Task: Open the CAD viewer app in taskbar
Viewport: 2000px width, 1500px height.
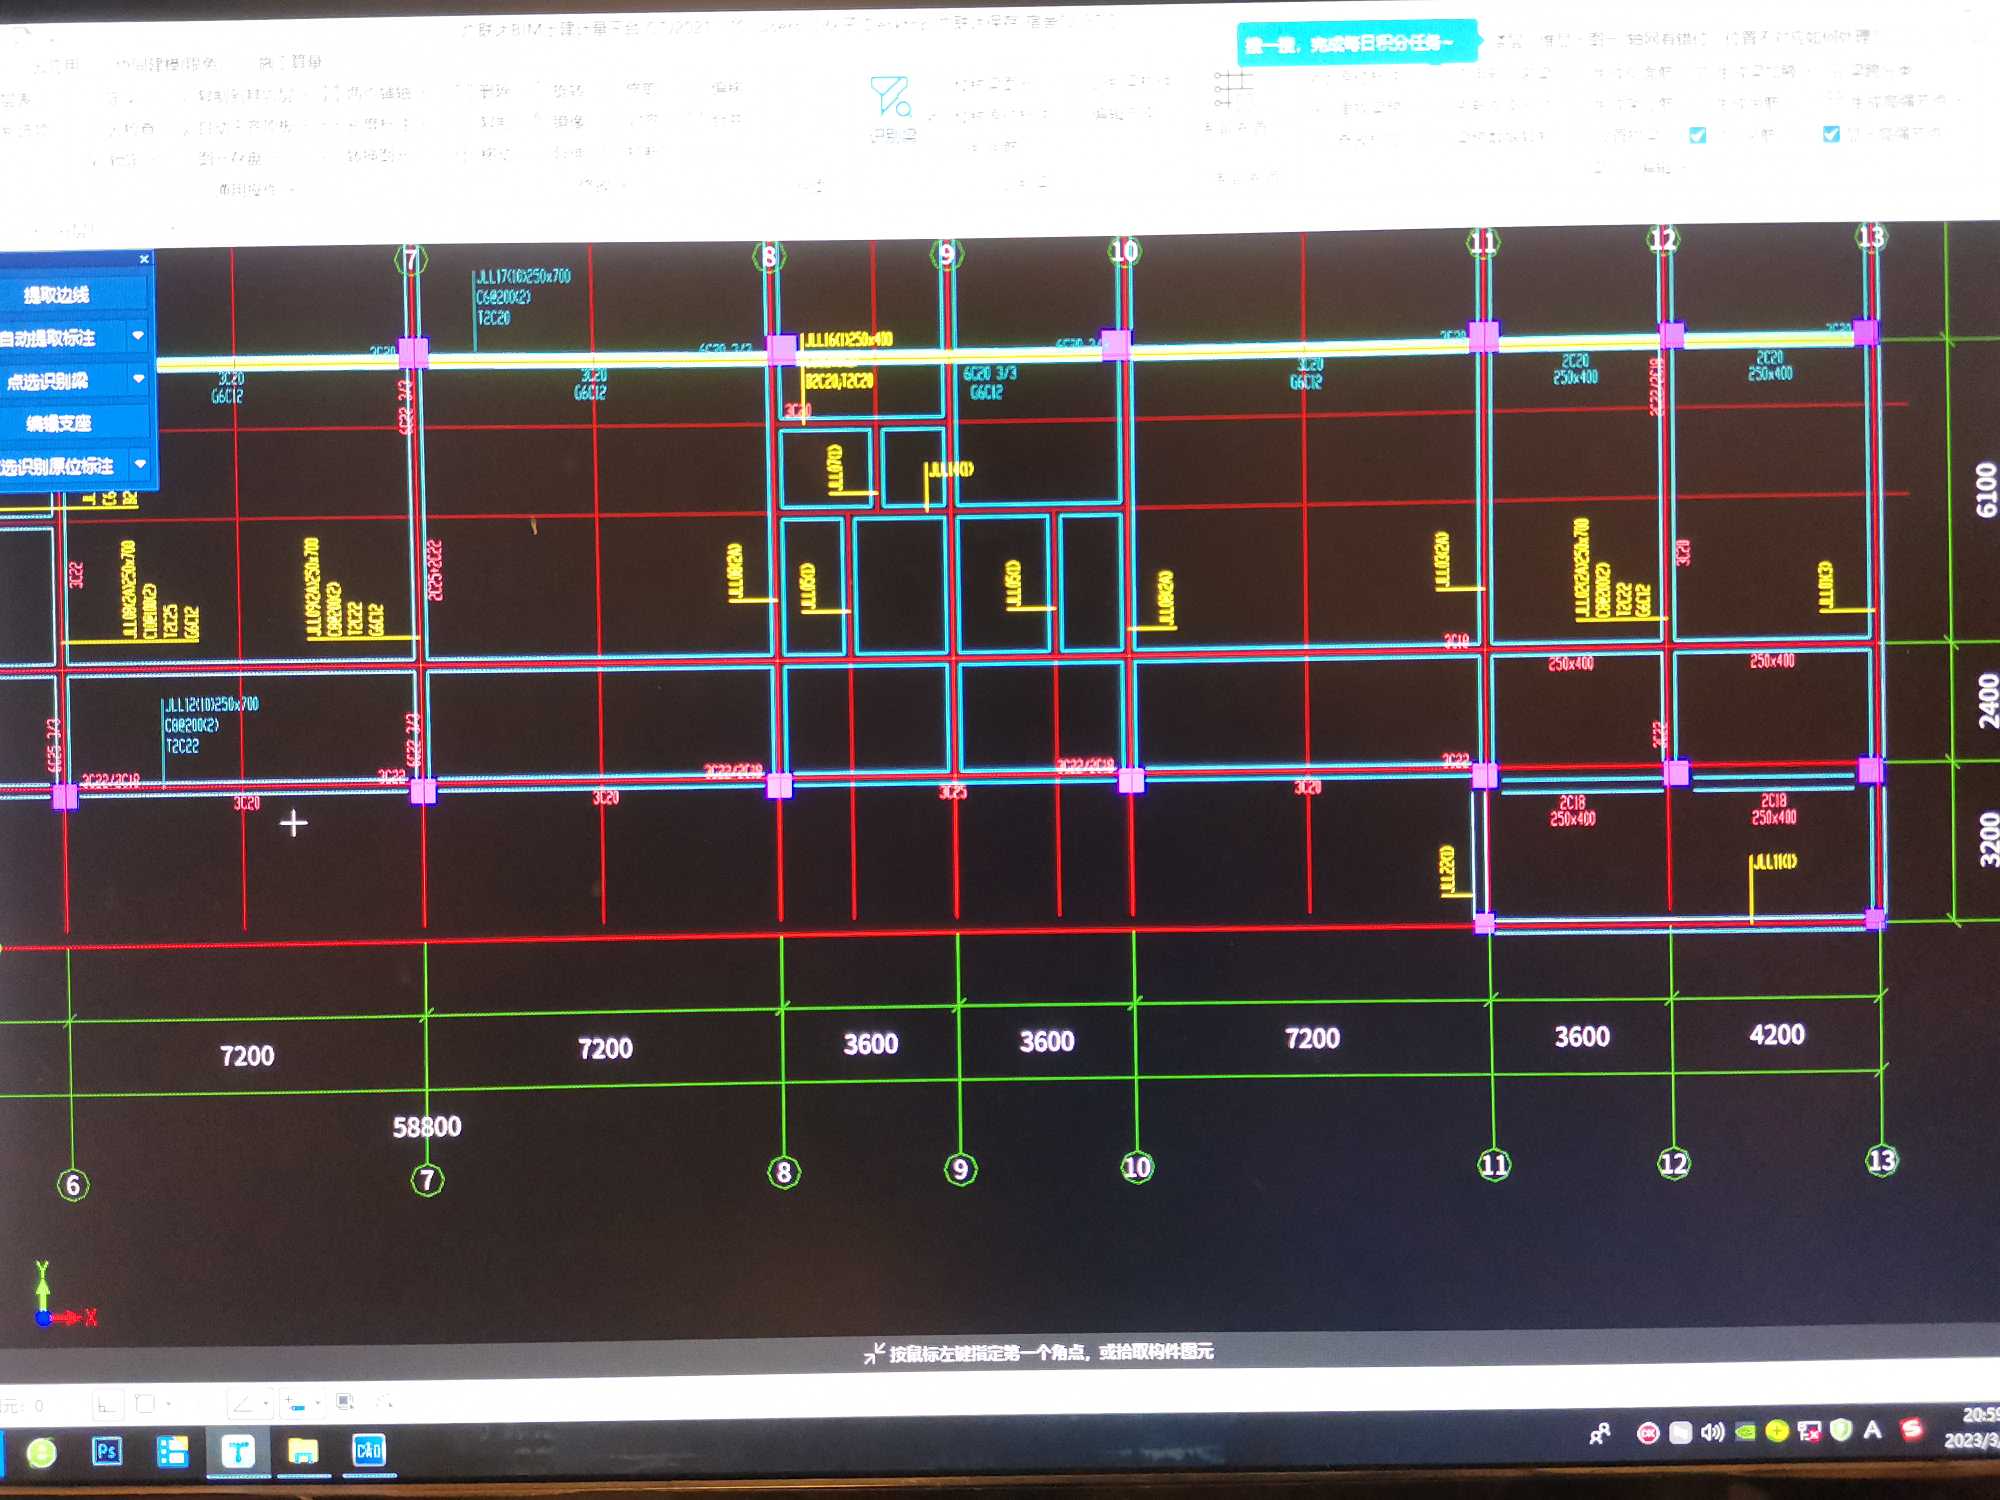Action: [368, 1449]
